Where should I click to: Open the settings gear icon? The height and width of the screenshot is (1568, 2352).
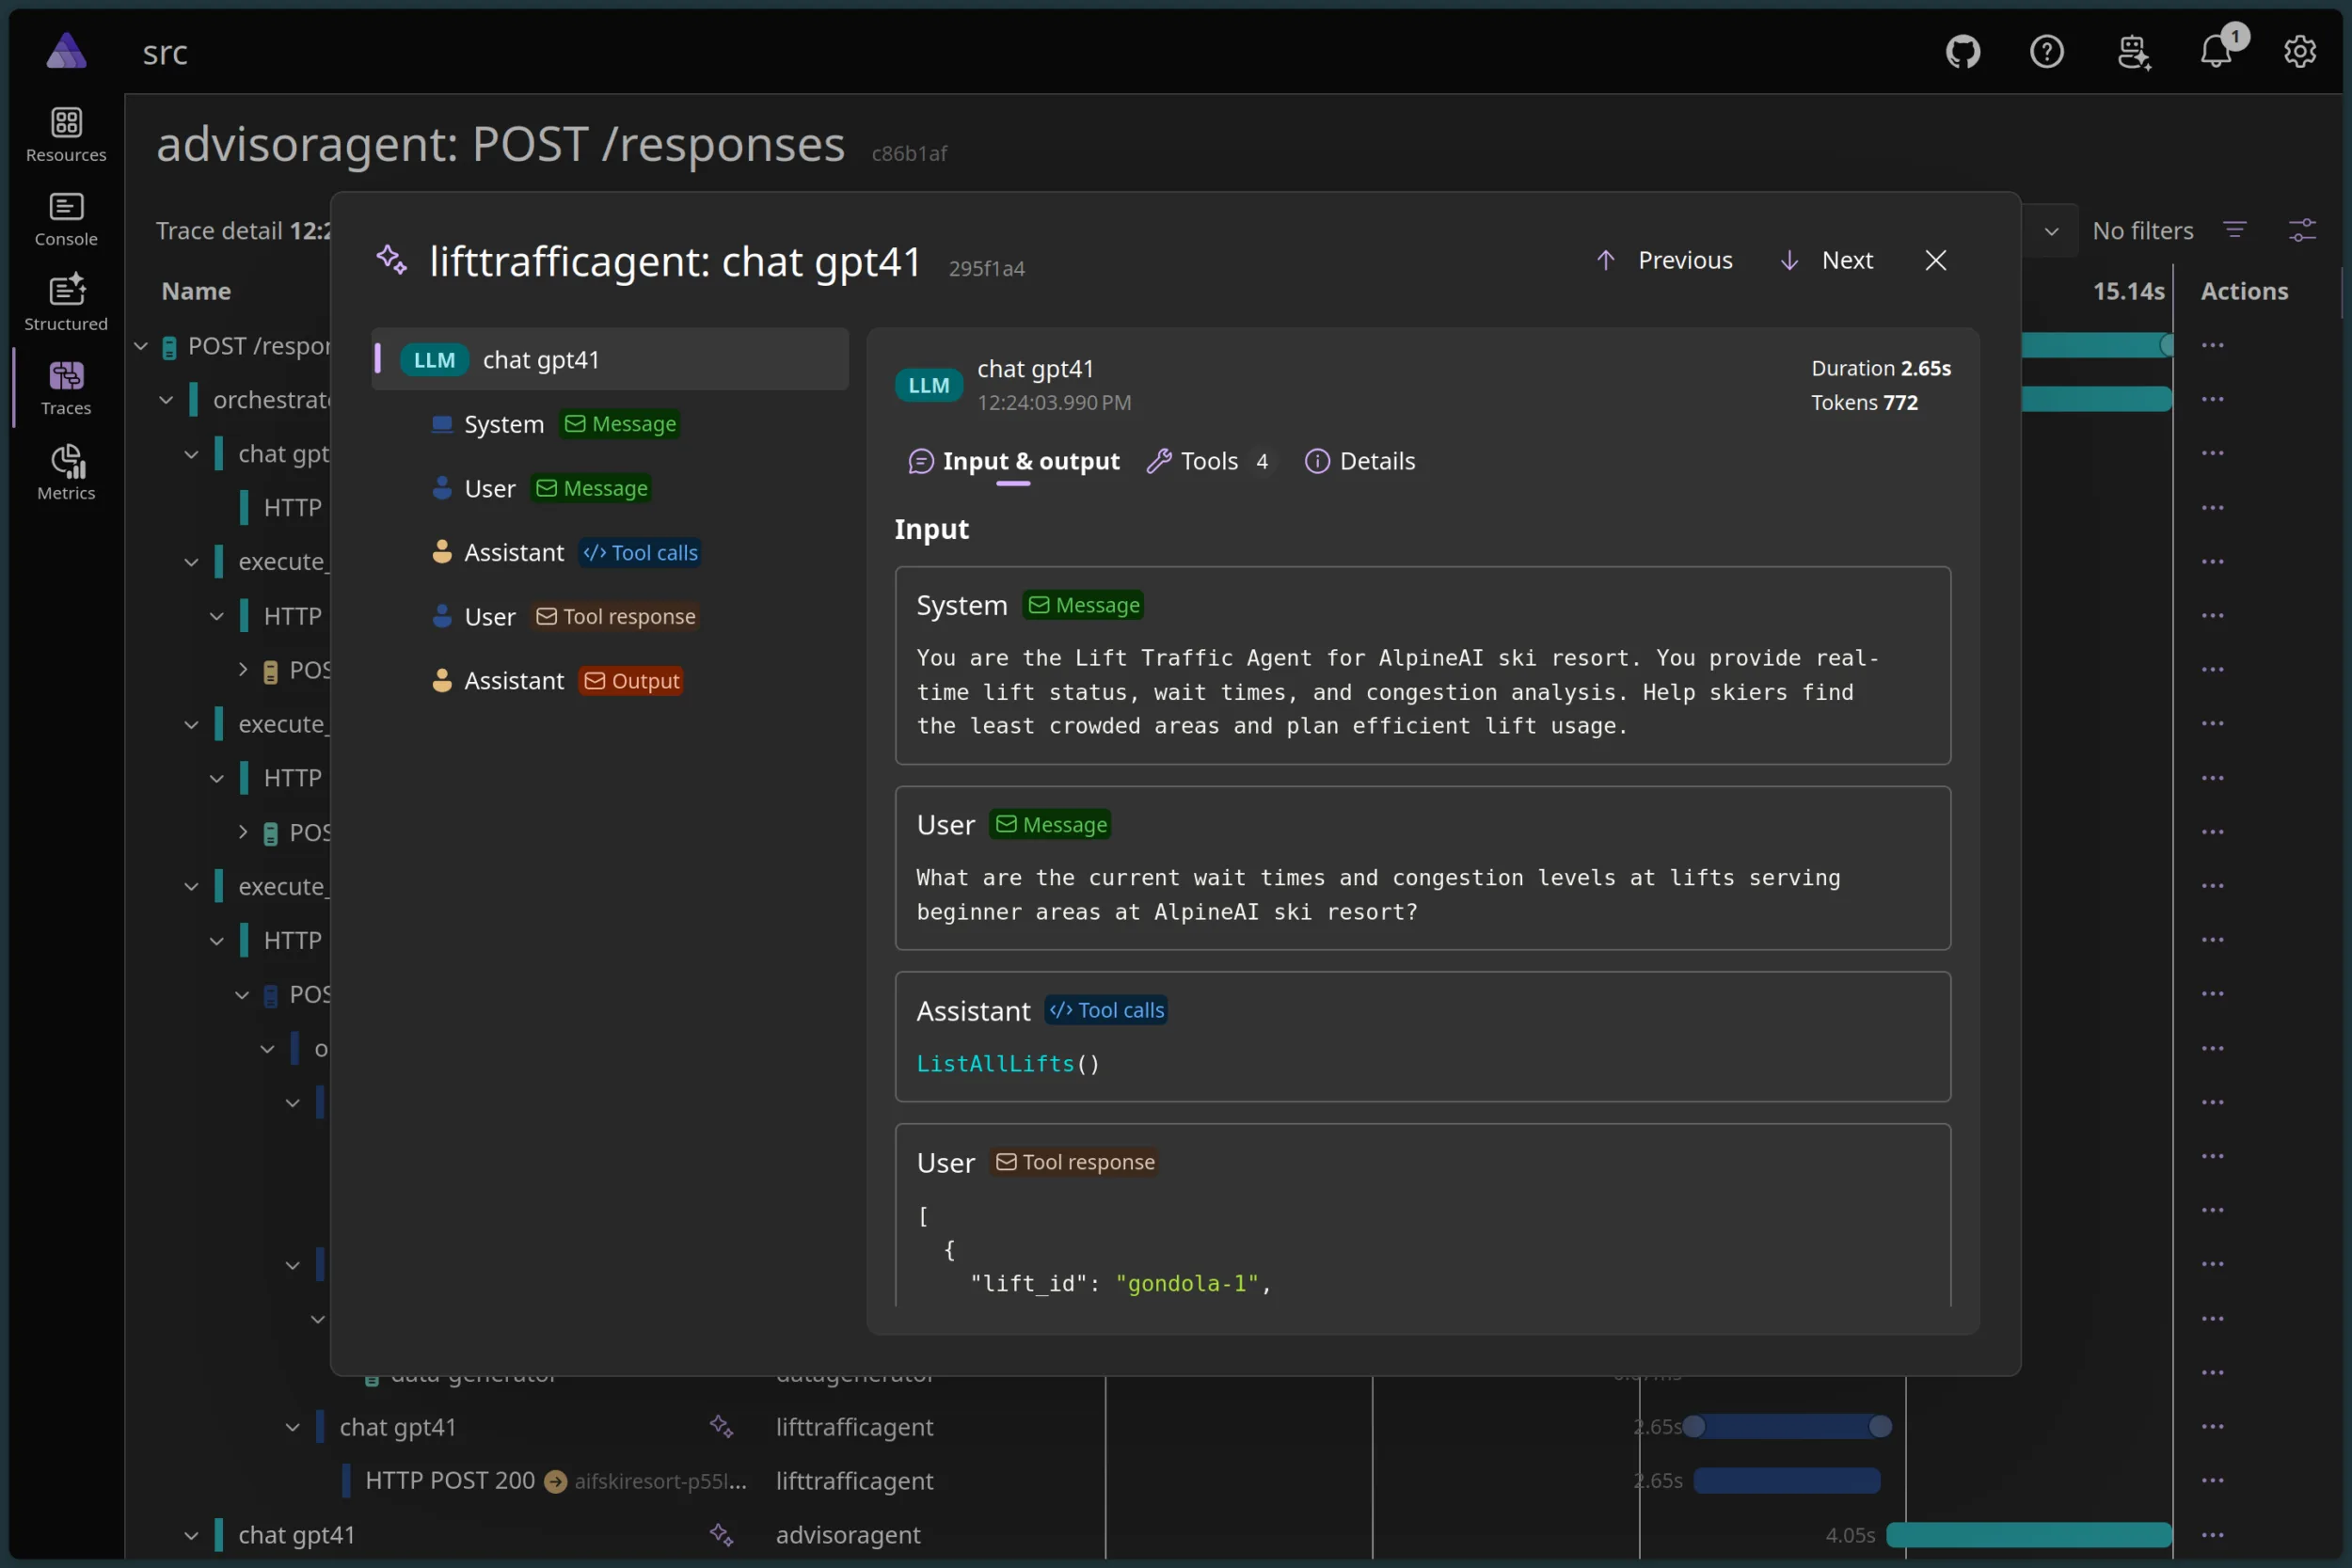2300,51
